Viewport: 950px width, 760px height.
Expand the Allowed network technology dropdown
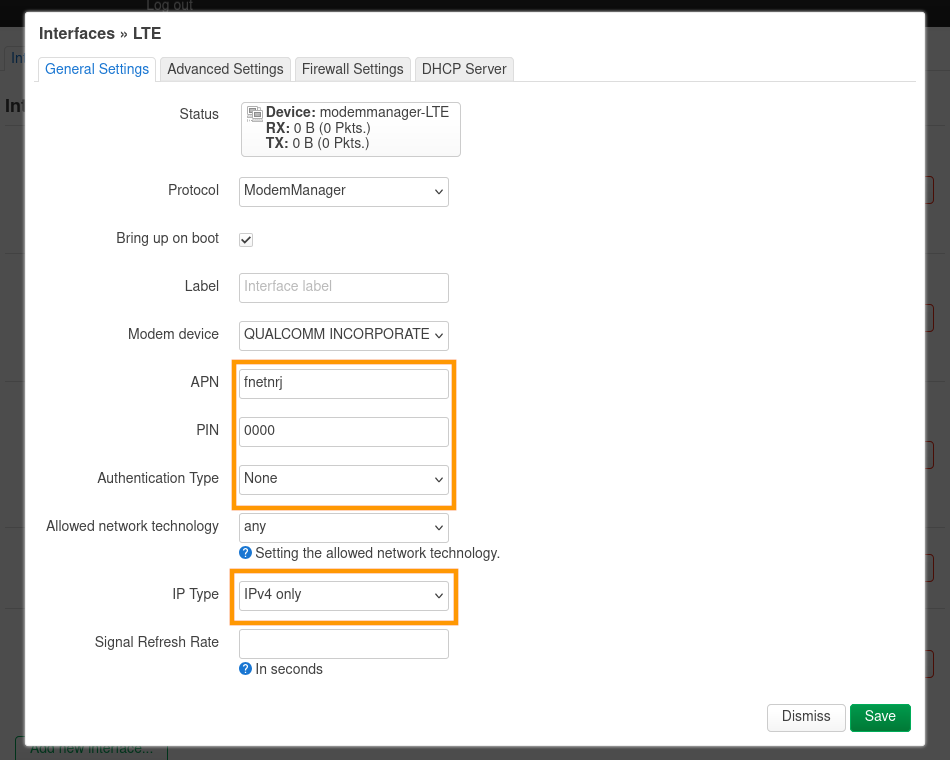coord(344,527)
